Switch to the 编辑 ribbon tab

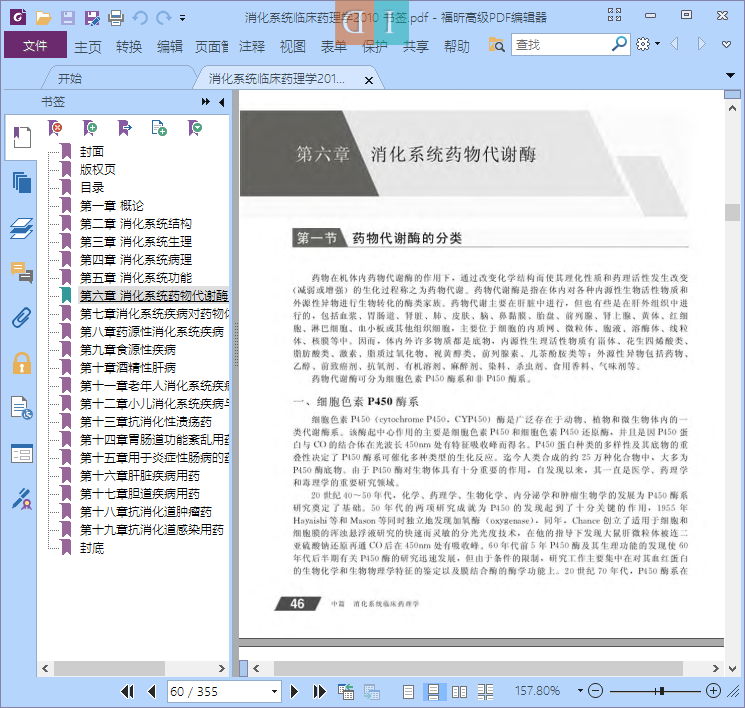coord(170,47)
